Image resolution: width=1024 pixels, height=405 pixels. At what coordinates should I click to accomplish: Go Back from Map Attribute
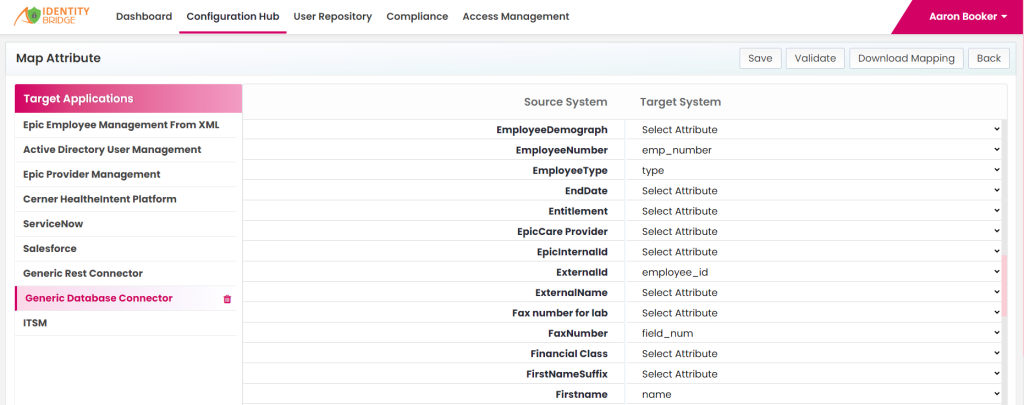(x=989, y=58)
